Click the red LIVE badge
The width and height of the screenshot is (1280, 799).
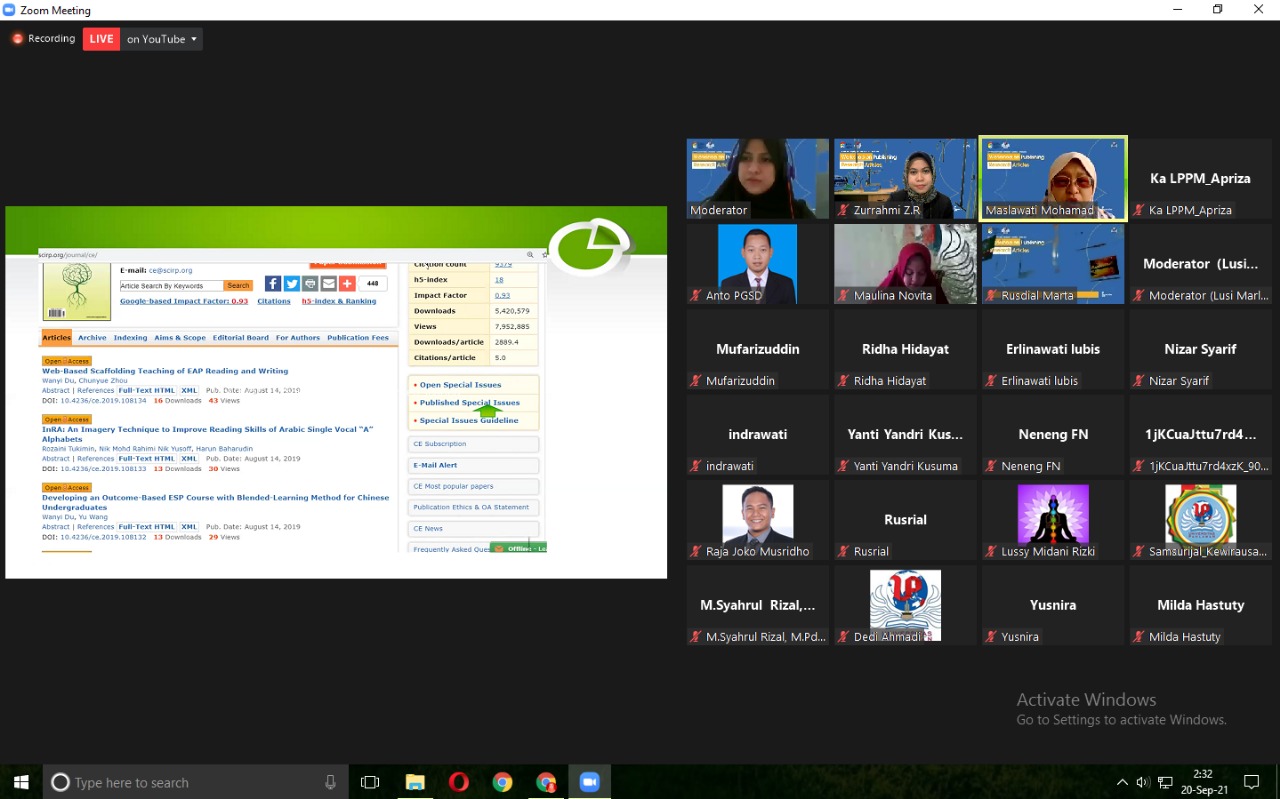pos(101,39)
